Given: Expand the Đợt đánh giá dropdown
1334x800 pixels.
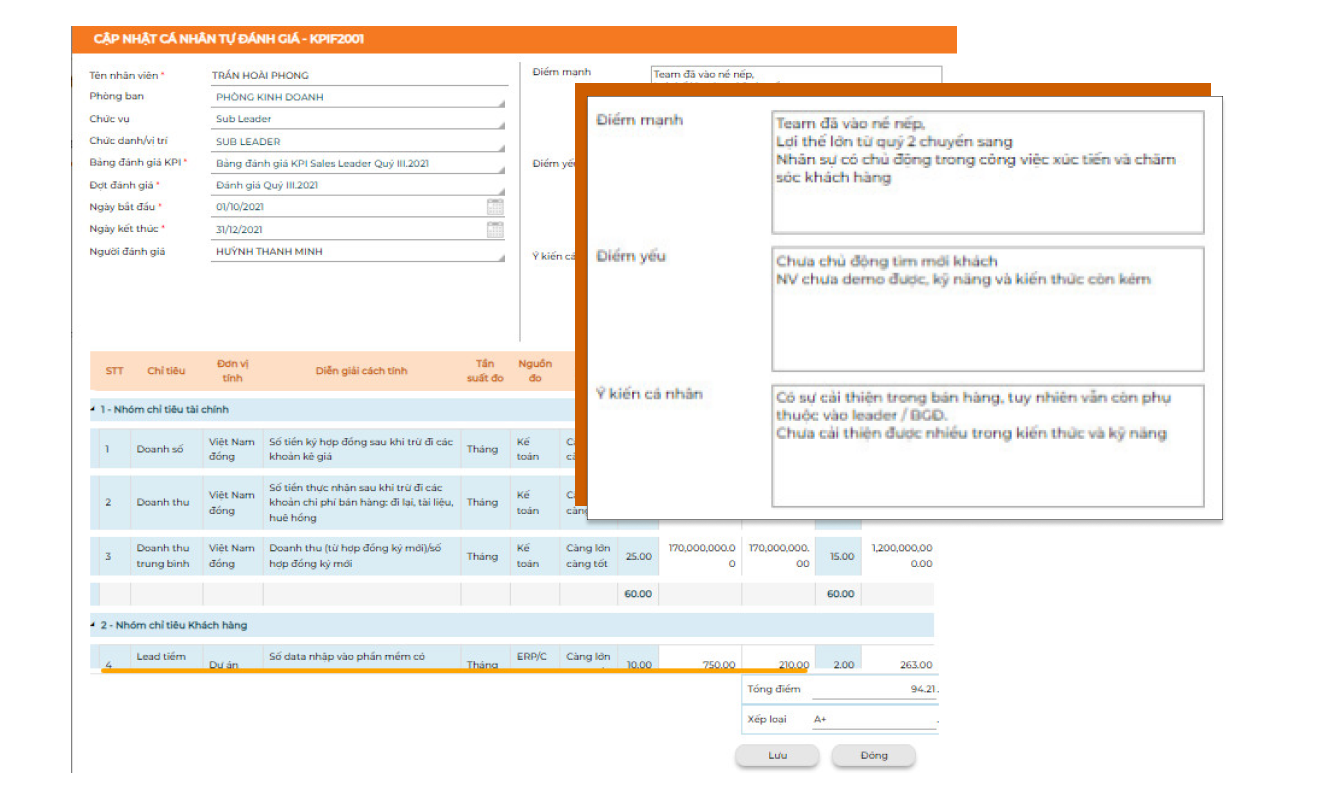Looking at the screenshot, I should (x=501, y=190).
